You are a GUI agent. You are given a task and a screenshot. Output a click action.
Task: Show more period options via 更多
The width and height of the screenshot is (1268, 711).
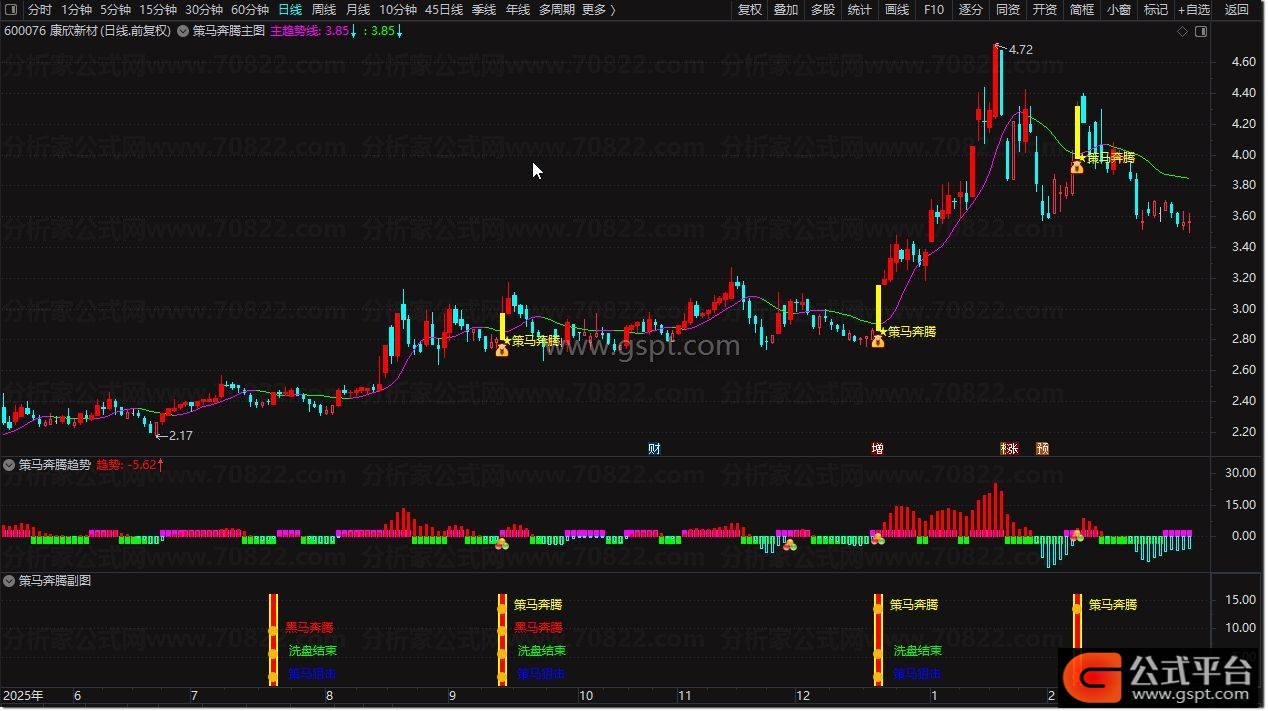[x=598, y=10]
